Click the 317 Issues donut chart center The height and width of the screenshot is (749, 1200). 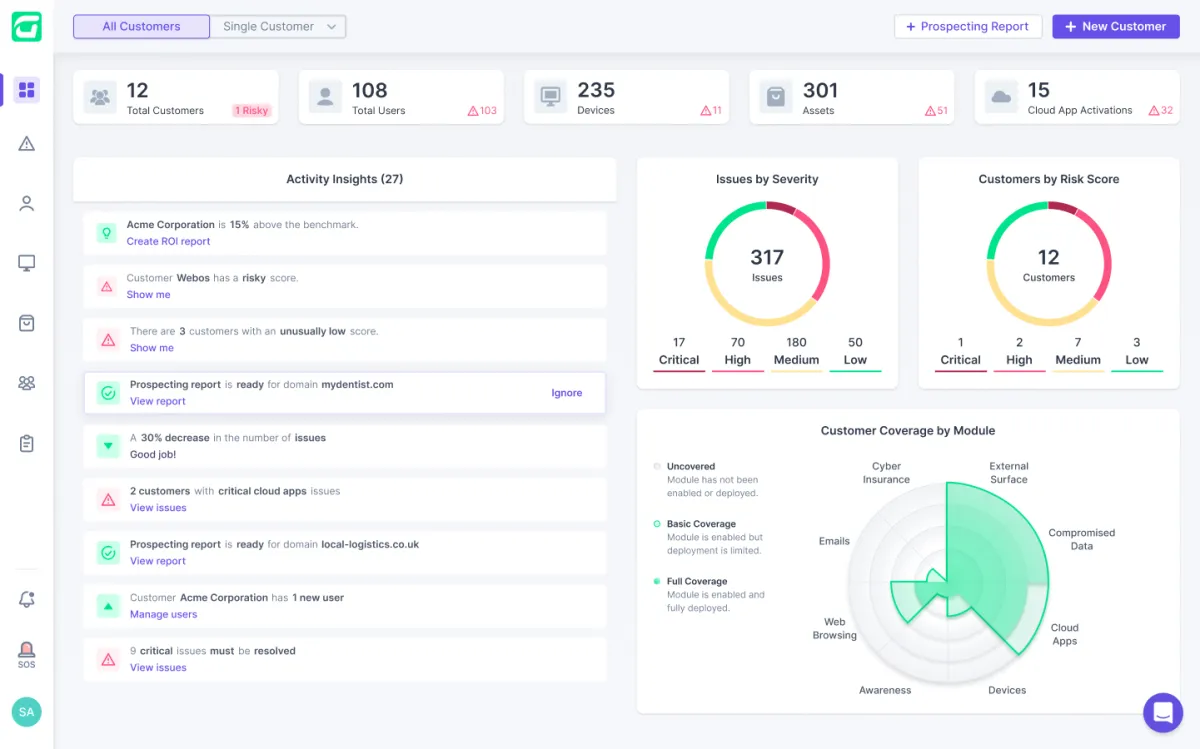pyautogui.click(x=767, y=264)
